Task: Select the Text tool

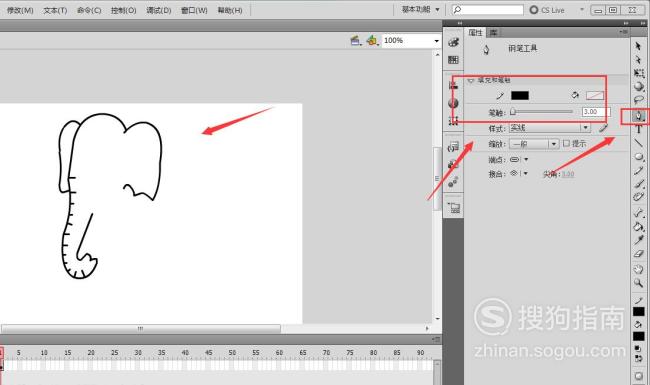Action: point(638,130)
